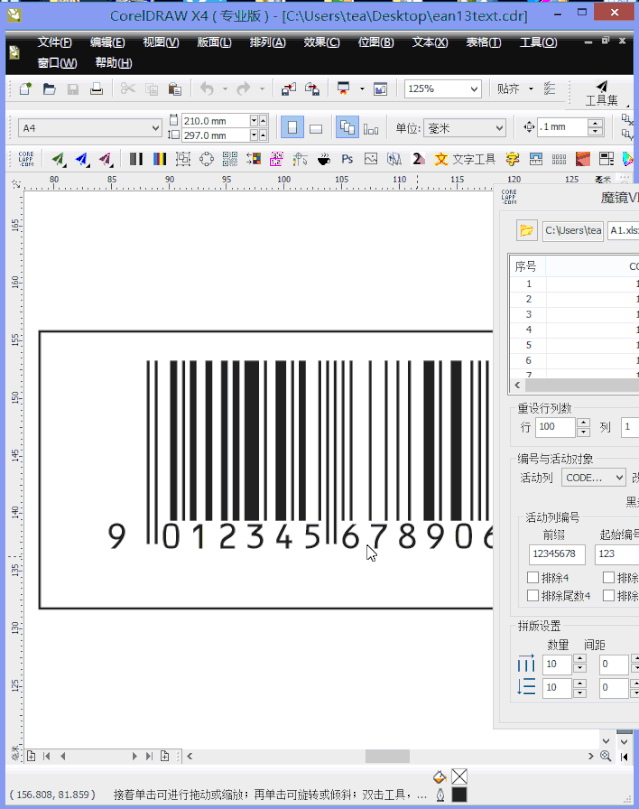Go to the next page arrow
The width and height of the screenshot is (639, 809).
click(x=135, y=756)
